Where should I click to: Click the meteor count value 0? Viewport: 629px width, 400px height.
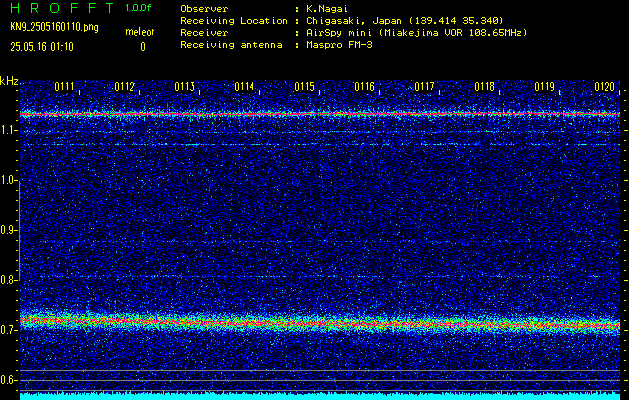pyautogui.click(x=143, y=47)
